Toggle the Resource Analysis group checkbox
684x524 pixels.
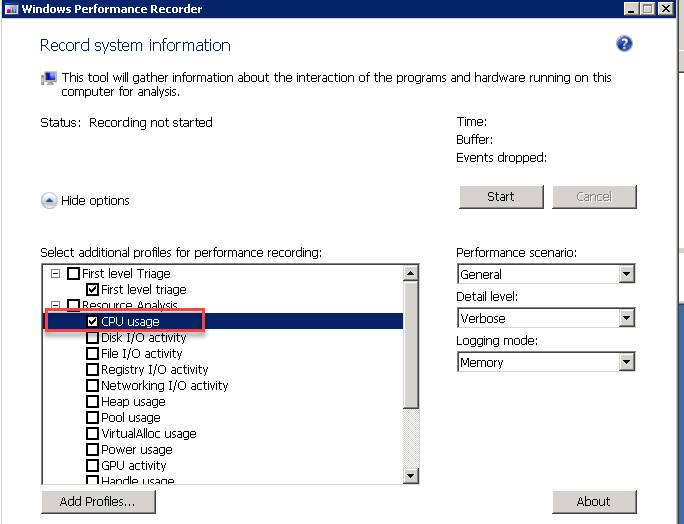73,305
